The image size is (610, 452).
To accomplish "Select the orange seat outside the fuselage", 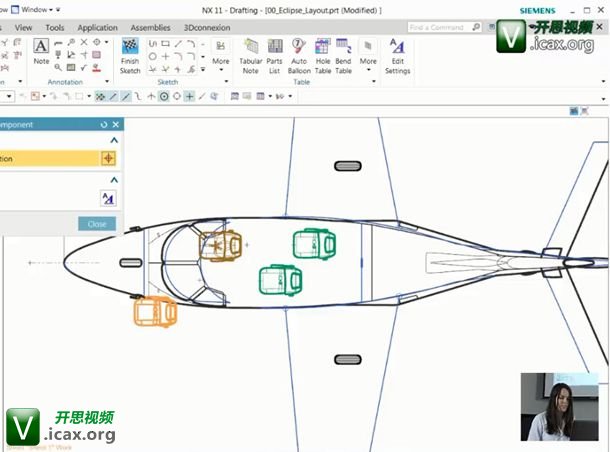I will [x=155, y=311].
